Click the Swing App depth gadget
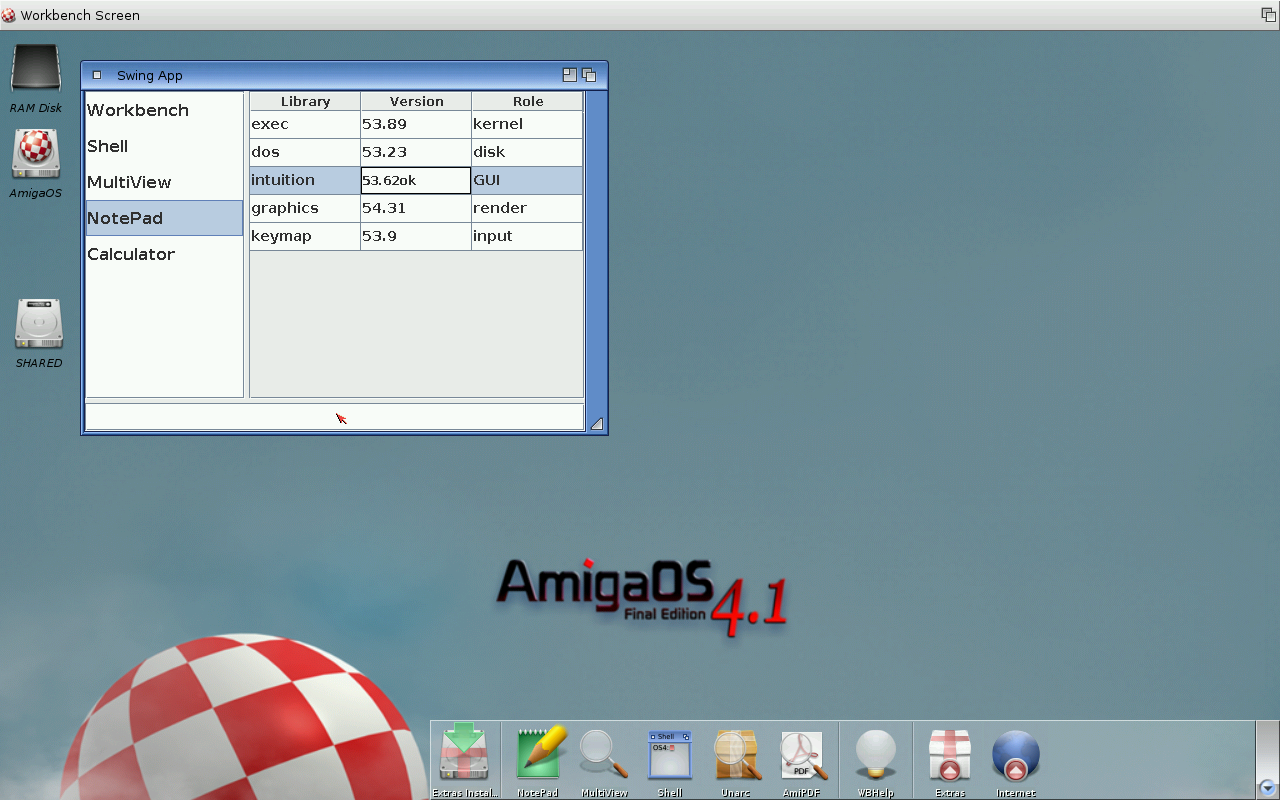Screen dimensions: 1280x800 [589, 75]
